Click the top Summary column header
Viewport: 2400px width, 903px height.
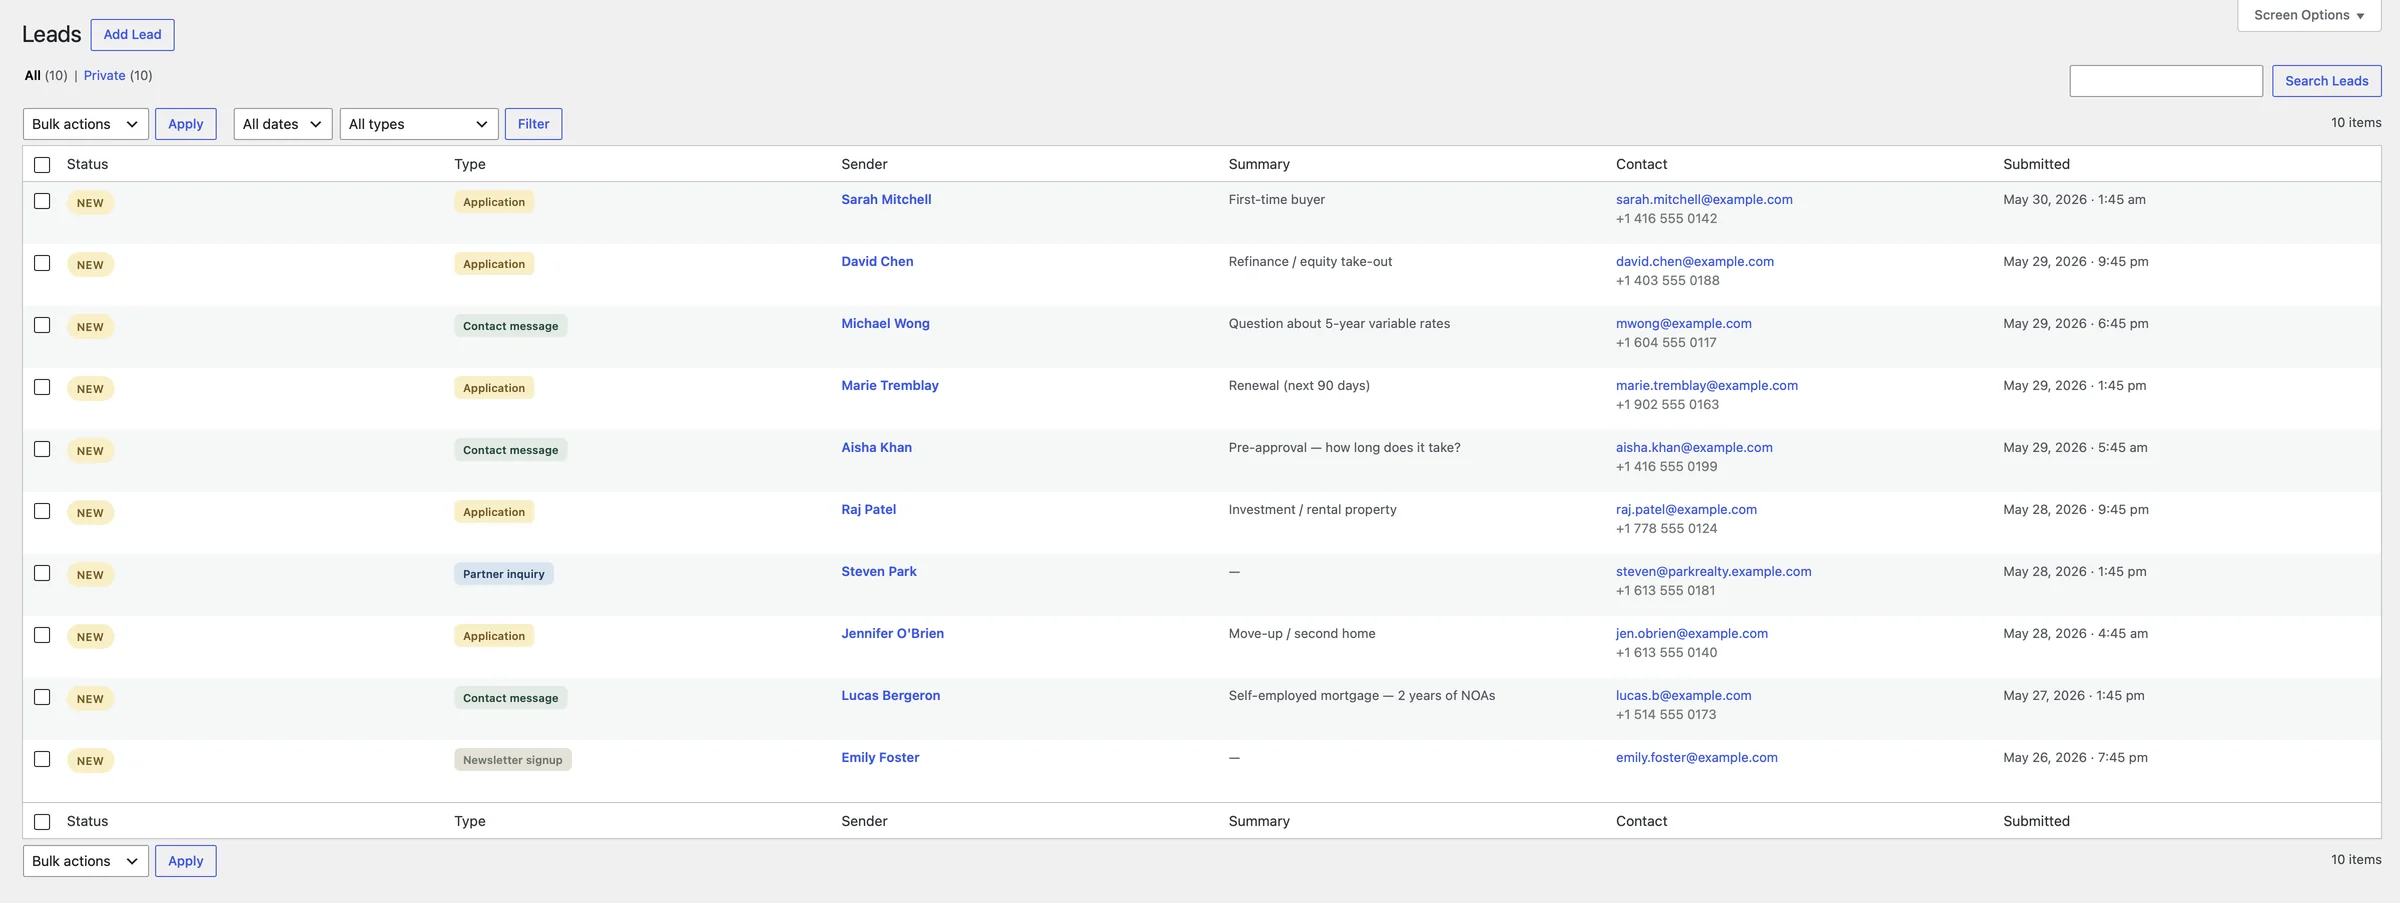[1259, 164]
